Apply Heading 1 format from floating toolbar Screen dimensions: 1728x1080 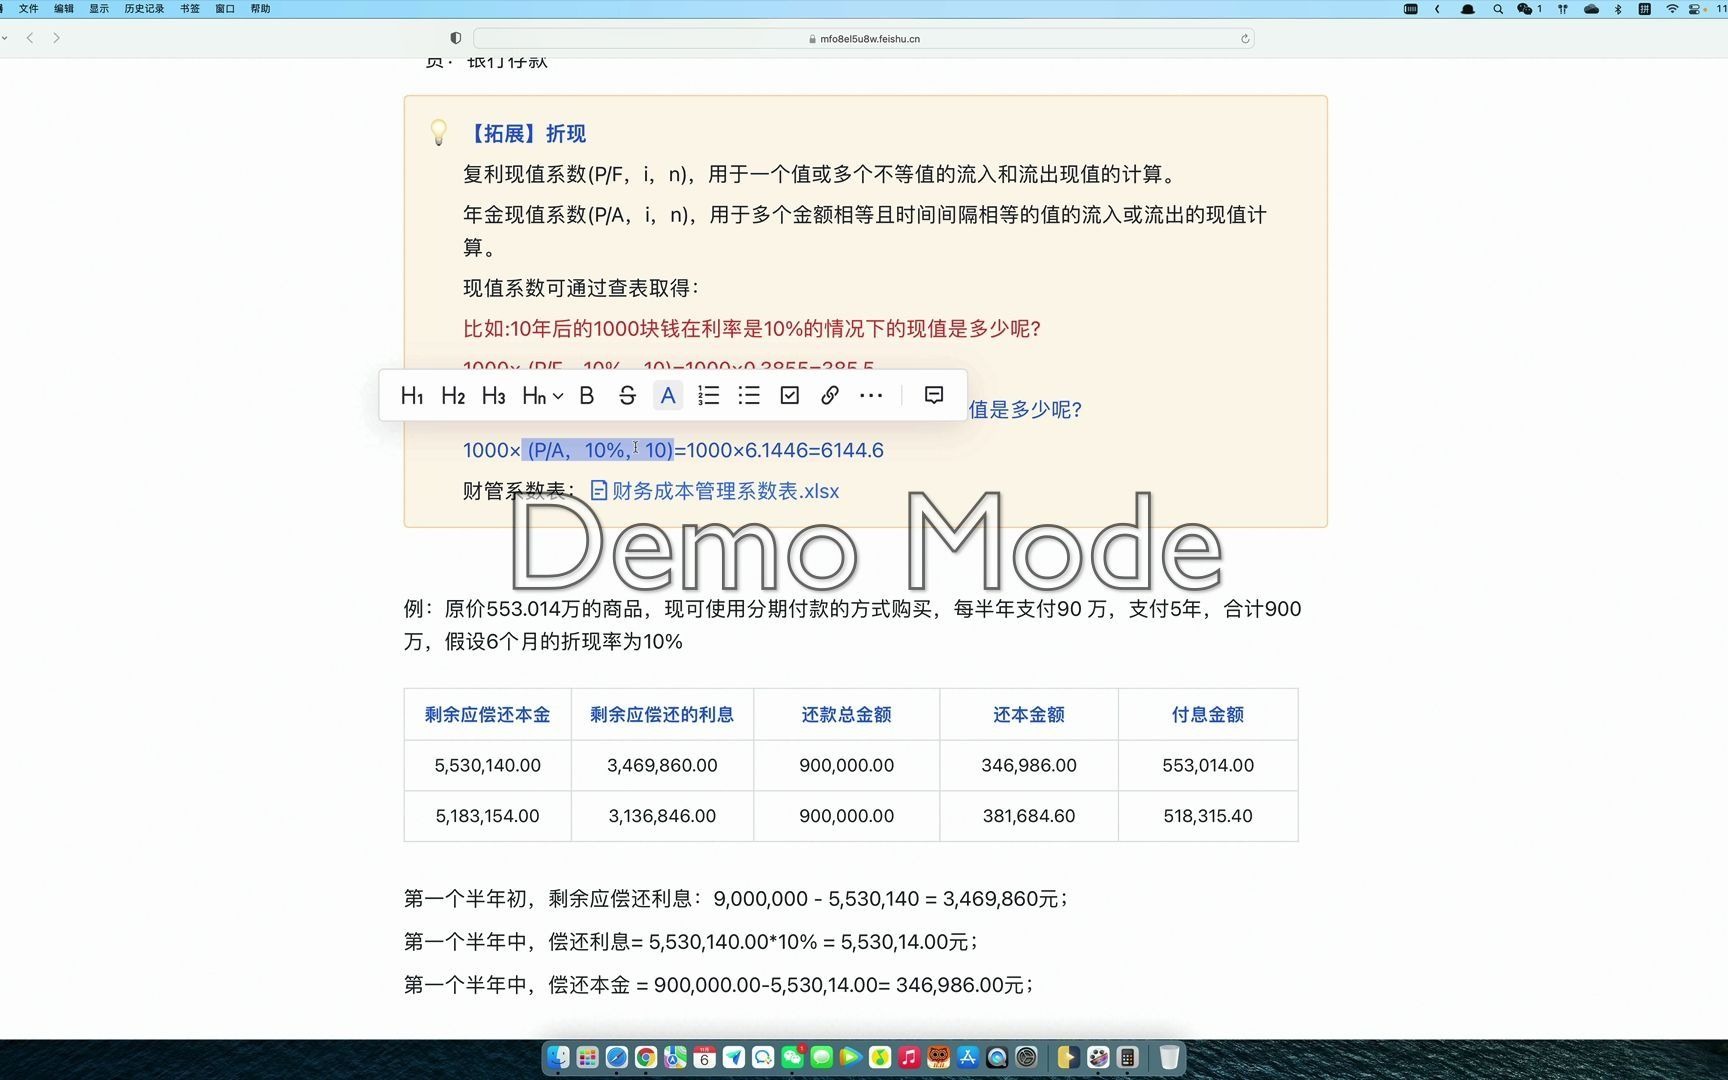412,395
